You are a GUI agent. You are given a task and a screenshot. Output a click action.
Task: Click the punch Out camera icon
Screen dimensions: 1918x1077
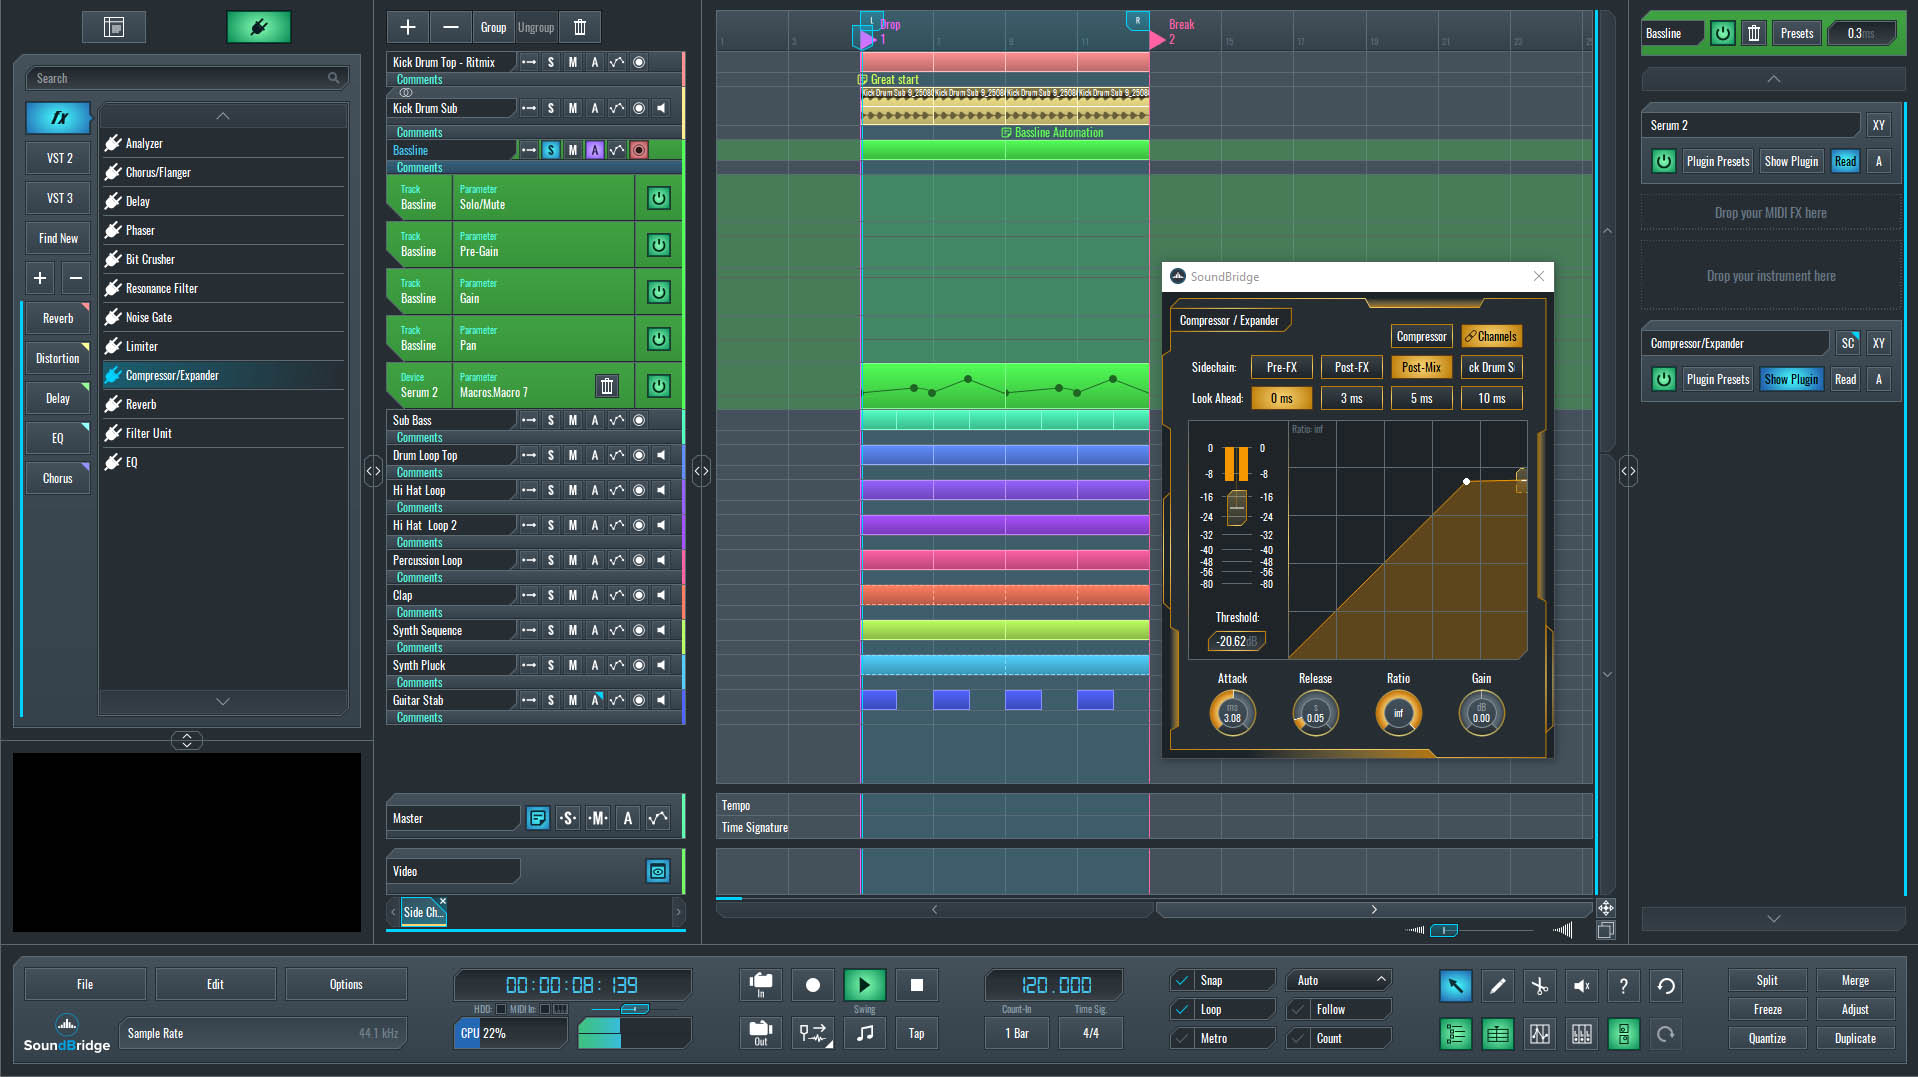coord(760,1033)
